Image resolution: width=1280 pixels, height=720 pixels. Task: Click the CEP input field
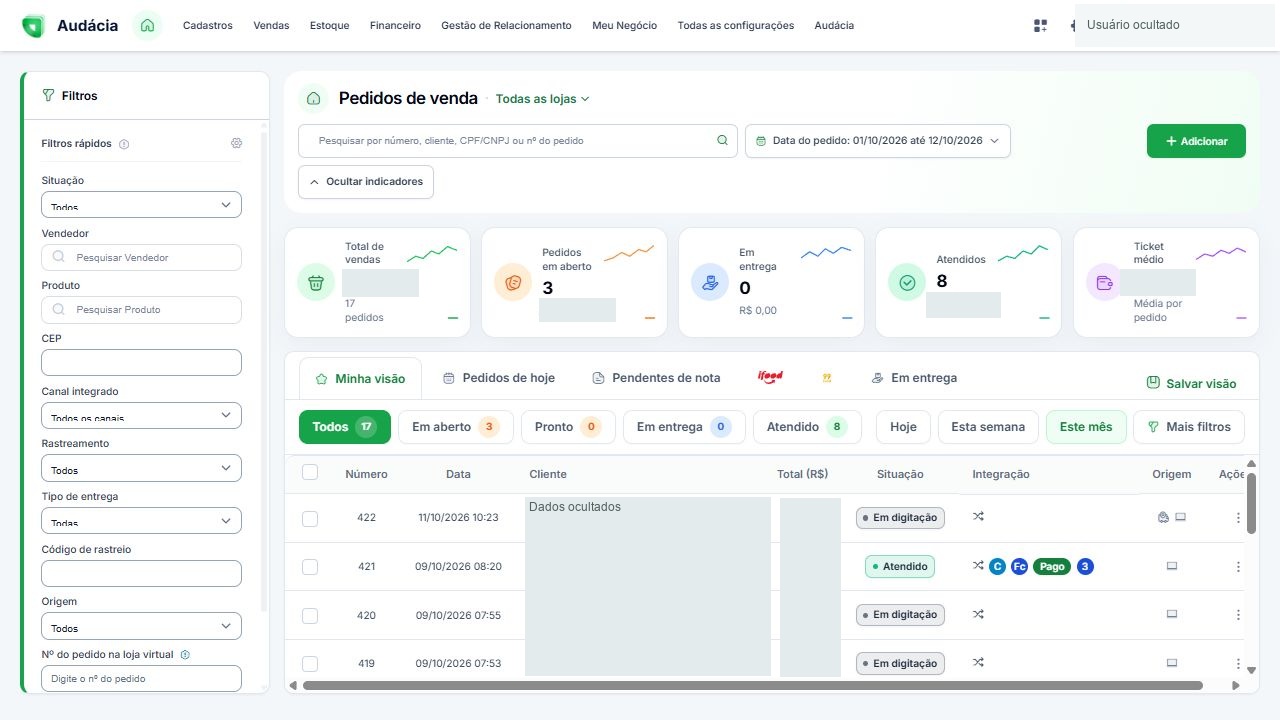(141, 362)
